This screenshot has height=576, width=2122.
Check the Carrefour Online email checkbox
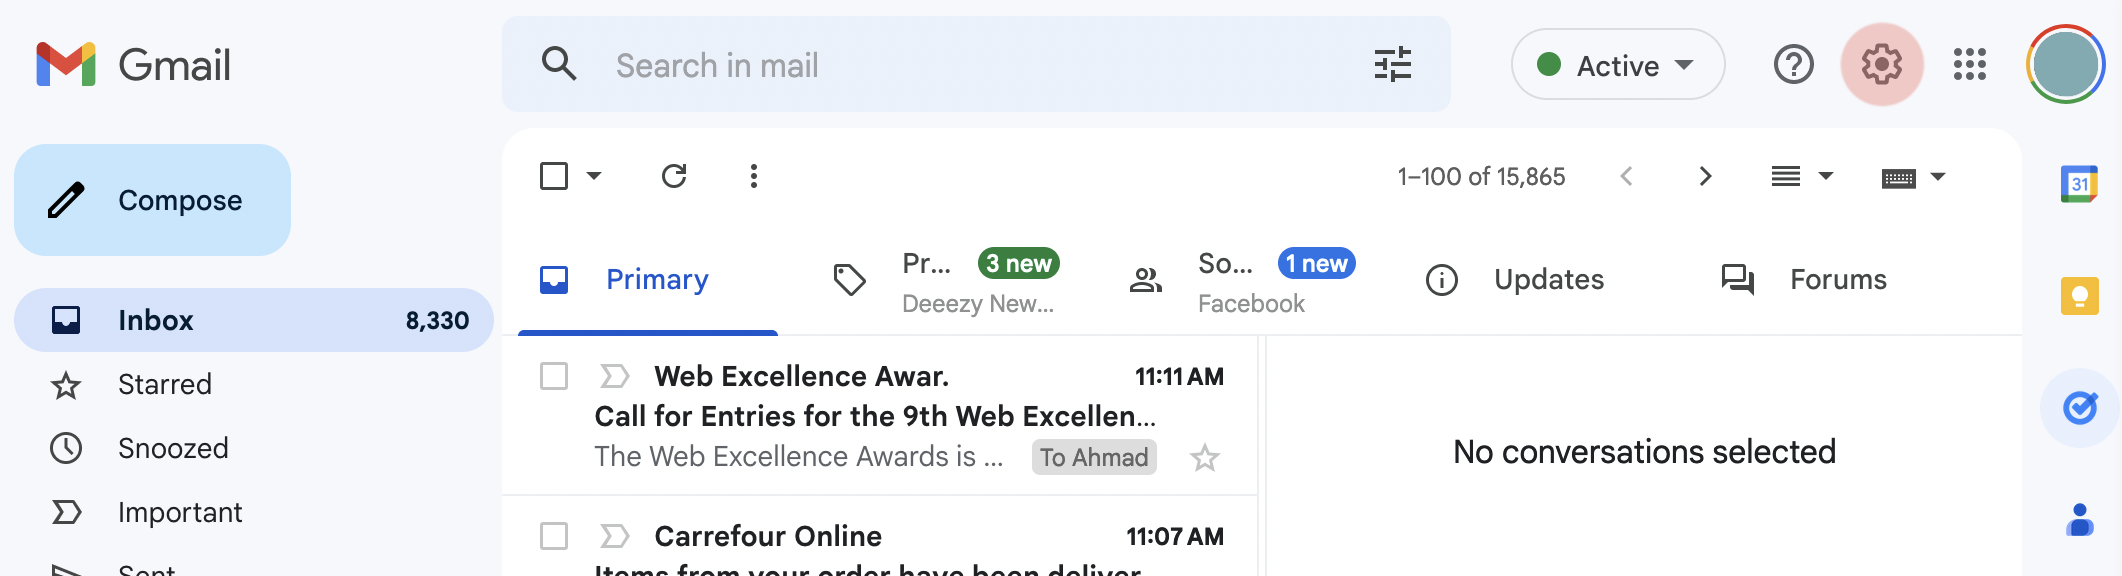[x=554, y=536]
